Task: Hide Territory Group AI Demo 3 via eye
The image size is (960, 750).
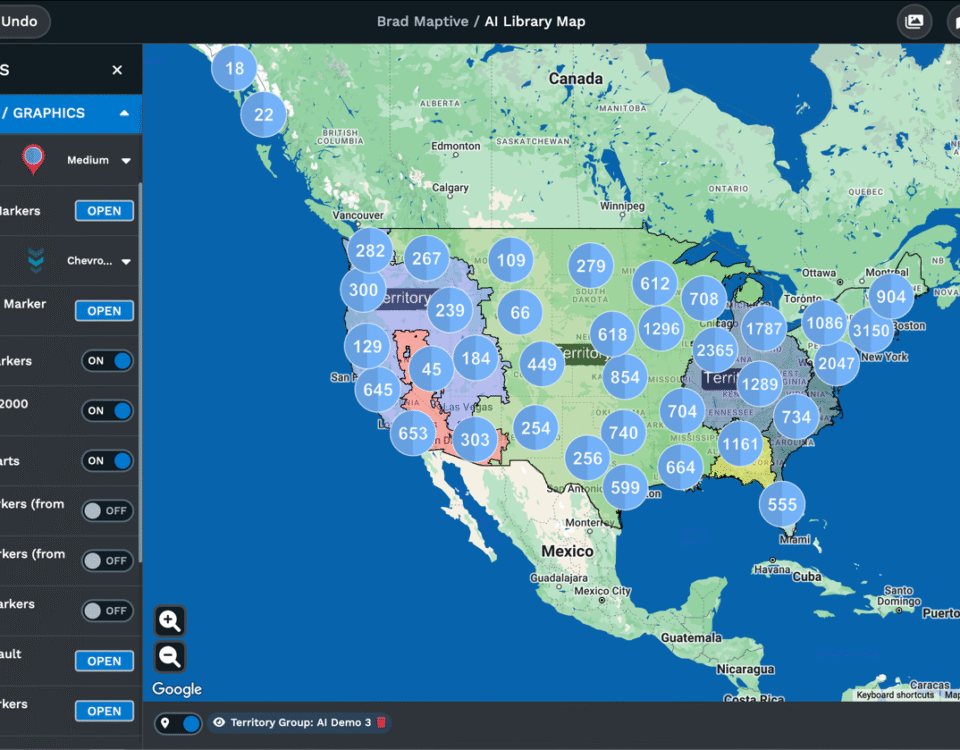Action: 218,722
